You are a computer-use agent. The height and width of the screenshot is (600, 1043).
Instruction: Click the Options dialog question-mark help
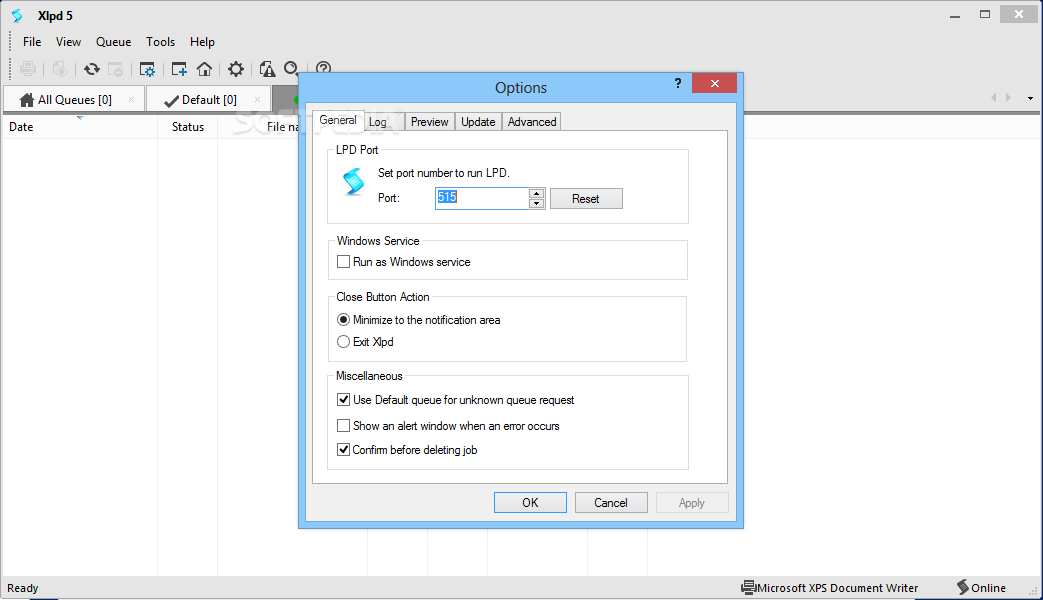tap(678, 83)
